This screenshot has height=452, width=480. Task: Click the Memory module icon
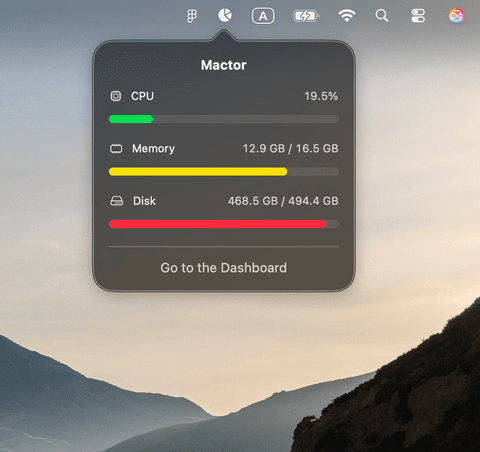click(116, 148)
